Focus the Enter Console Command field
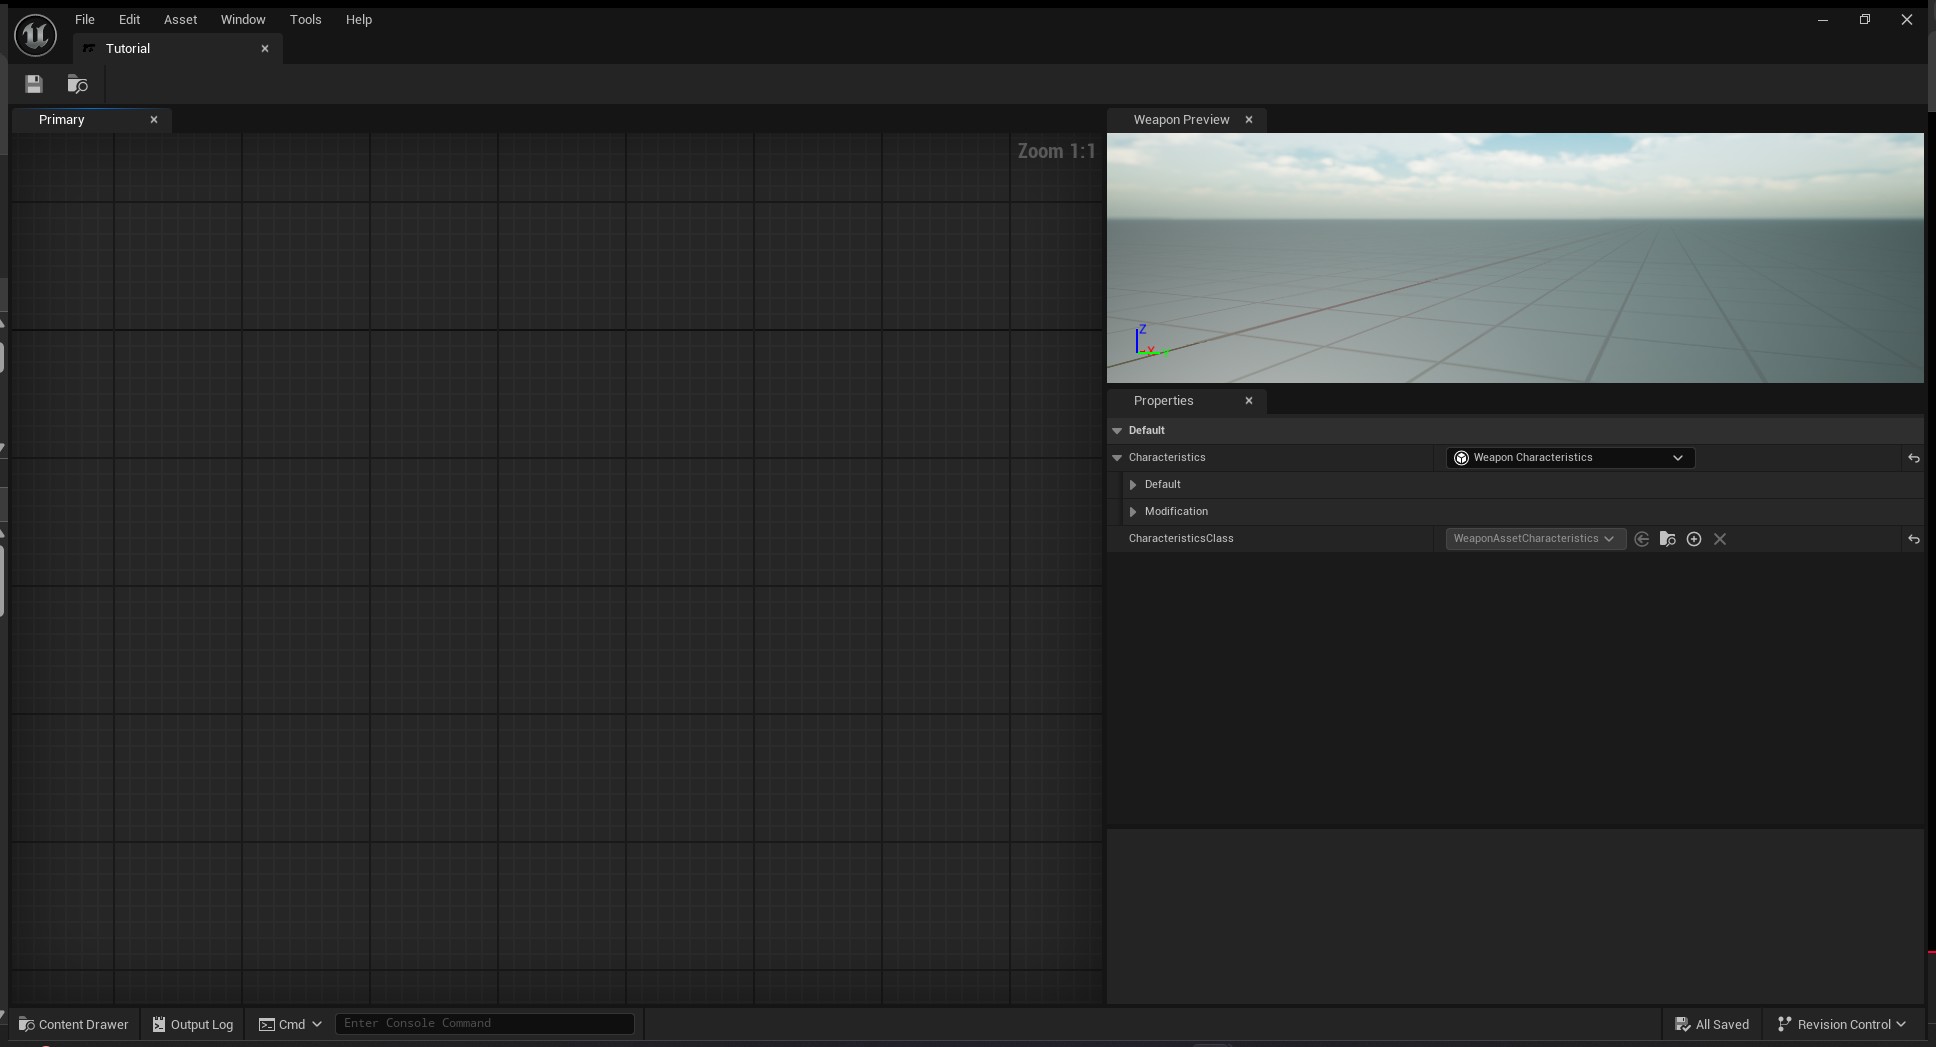Image resolution: width=1936 pixels, height=1047 pixels. click(485, 1023)
